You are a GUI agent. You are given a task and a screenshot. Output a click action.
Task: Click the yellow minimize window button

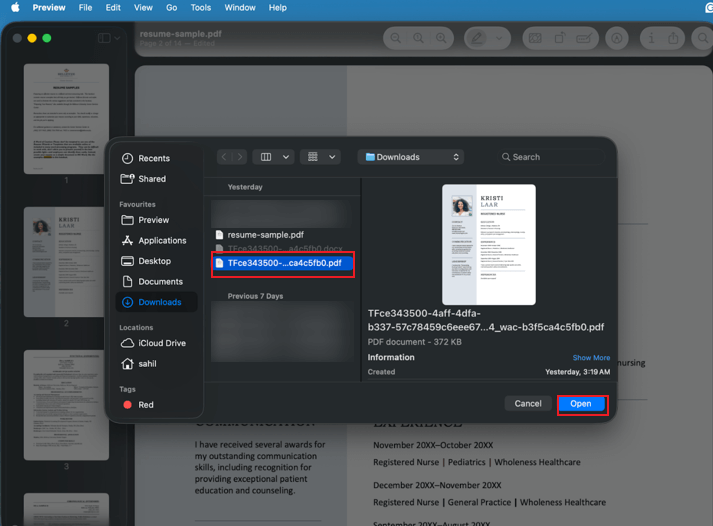click(32, 38)
